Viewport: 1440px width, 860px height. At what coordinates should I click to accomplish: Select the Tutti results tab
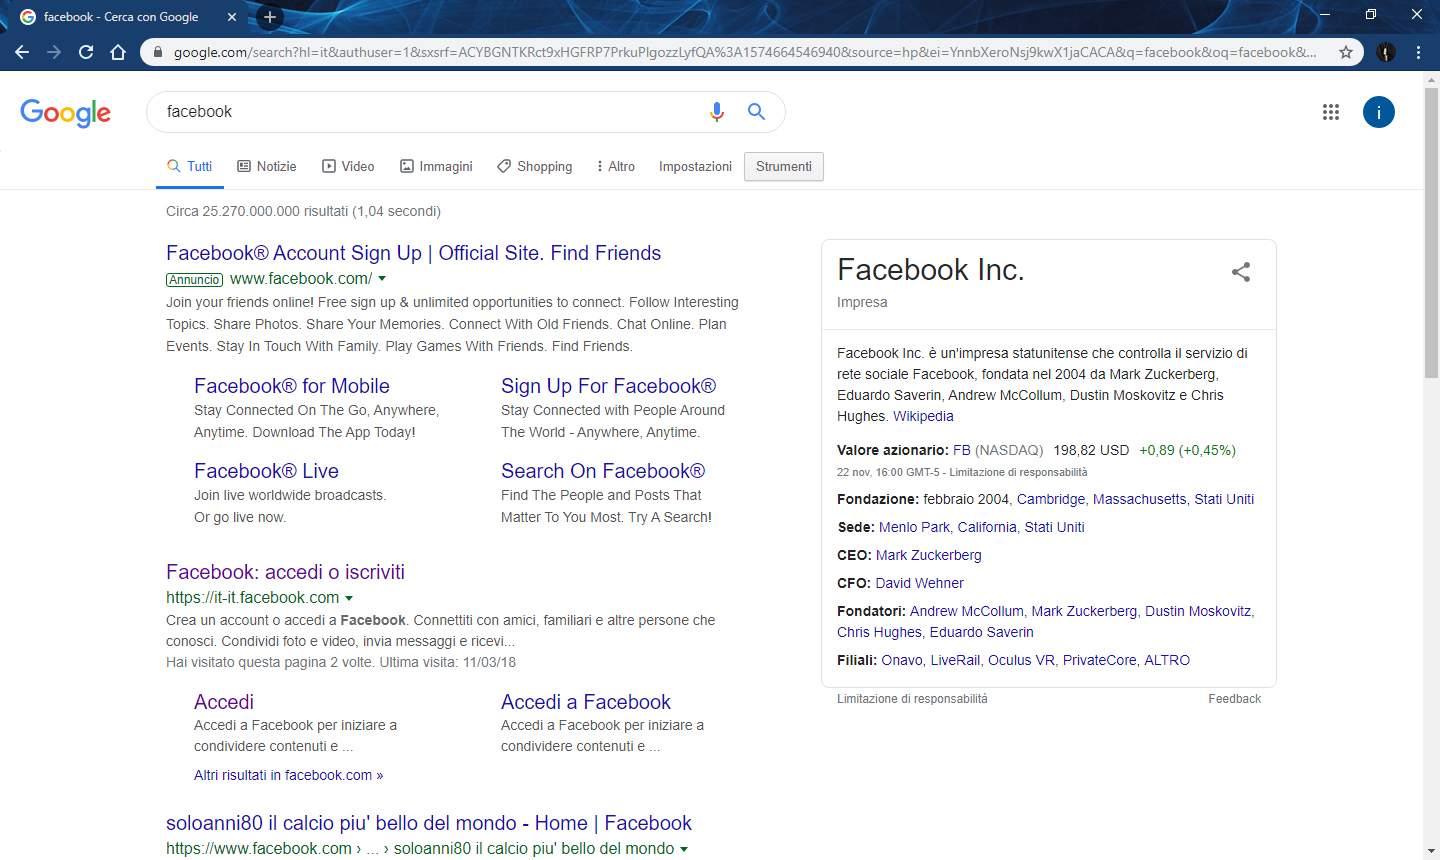[x=189, y=167]
